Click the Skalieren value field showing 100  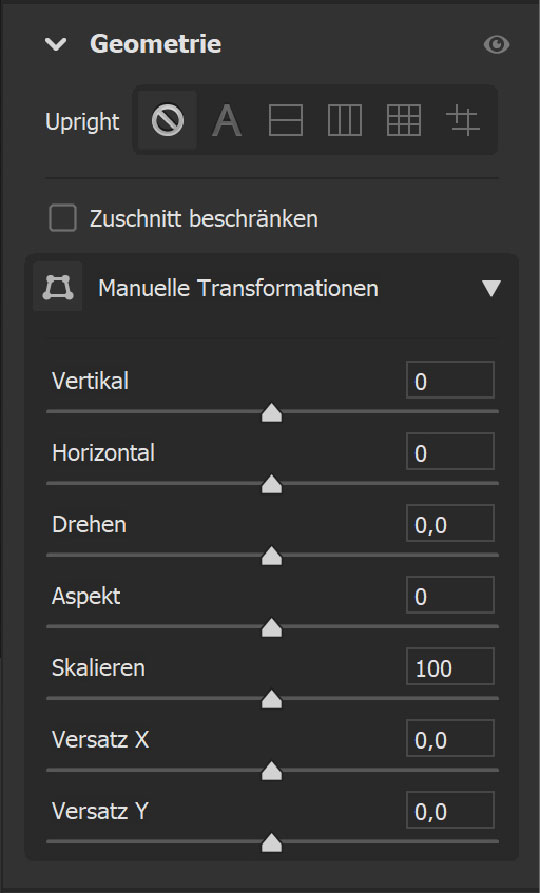pos(450,666)
